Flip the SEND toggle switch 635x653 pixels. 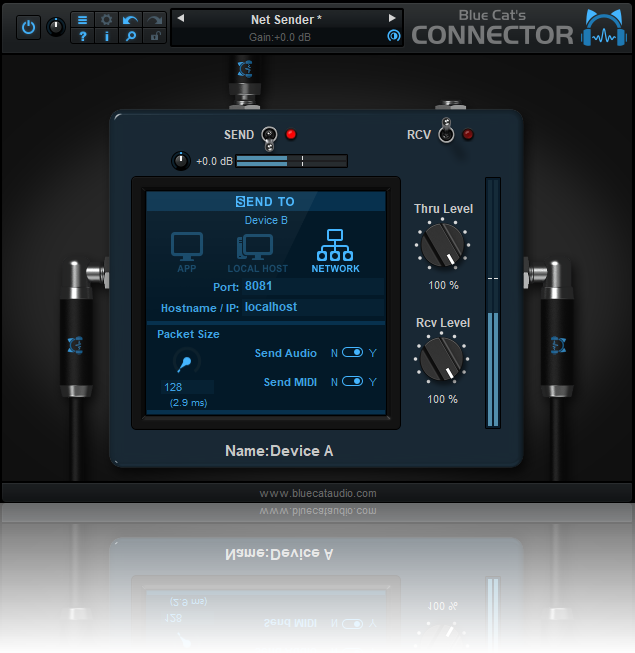coord(269,138)
